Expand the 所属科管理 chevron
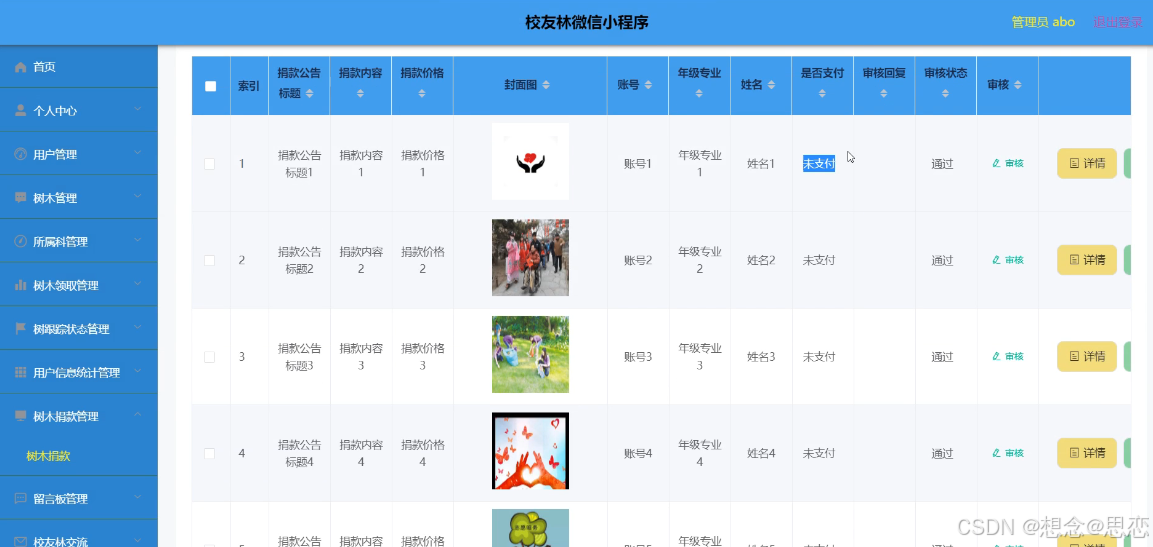Screen dimensions: 1153x547 tap(138, 240)
